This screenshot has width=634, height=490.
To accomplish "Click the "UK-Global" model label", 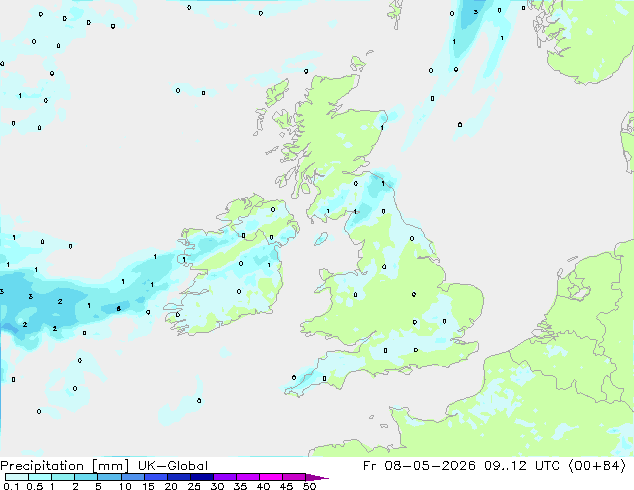I will 173,466.
